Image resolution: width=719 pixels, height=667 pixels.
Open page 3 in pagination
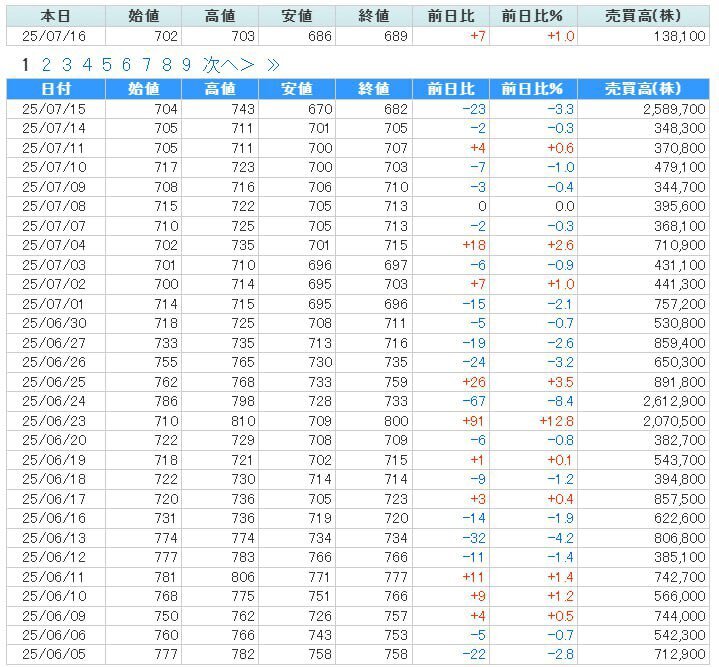tap(66, 65)
